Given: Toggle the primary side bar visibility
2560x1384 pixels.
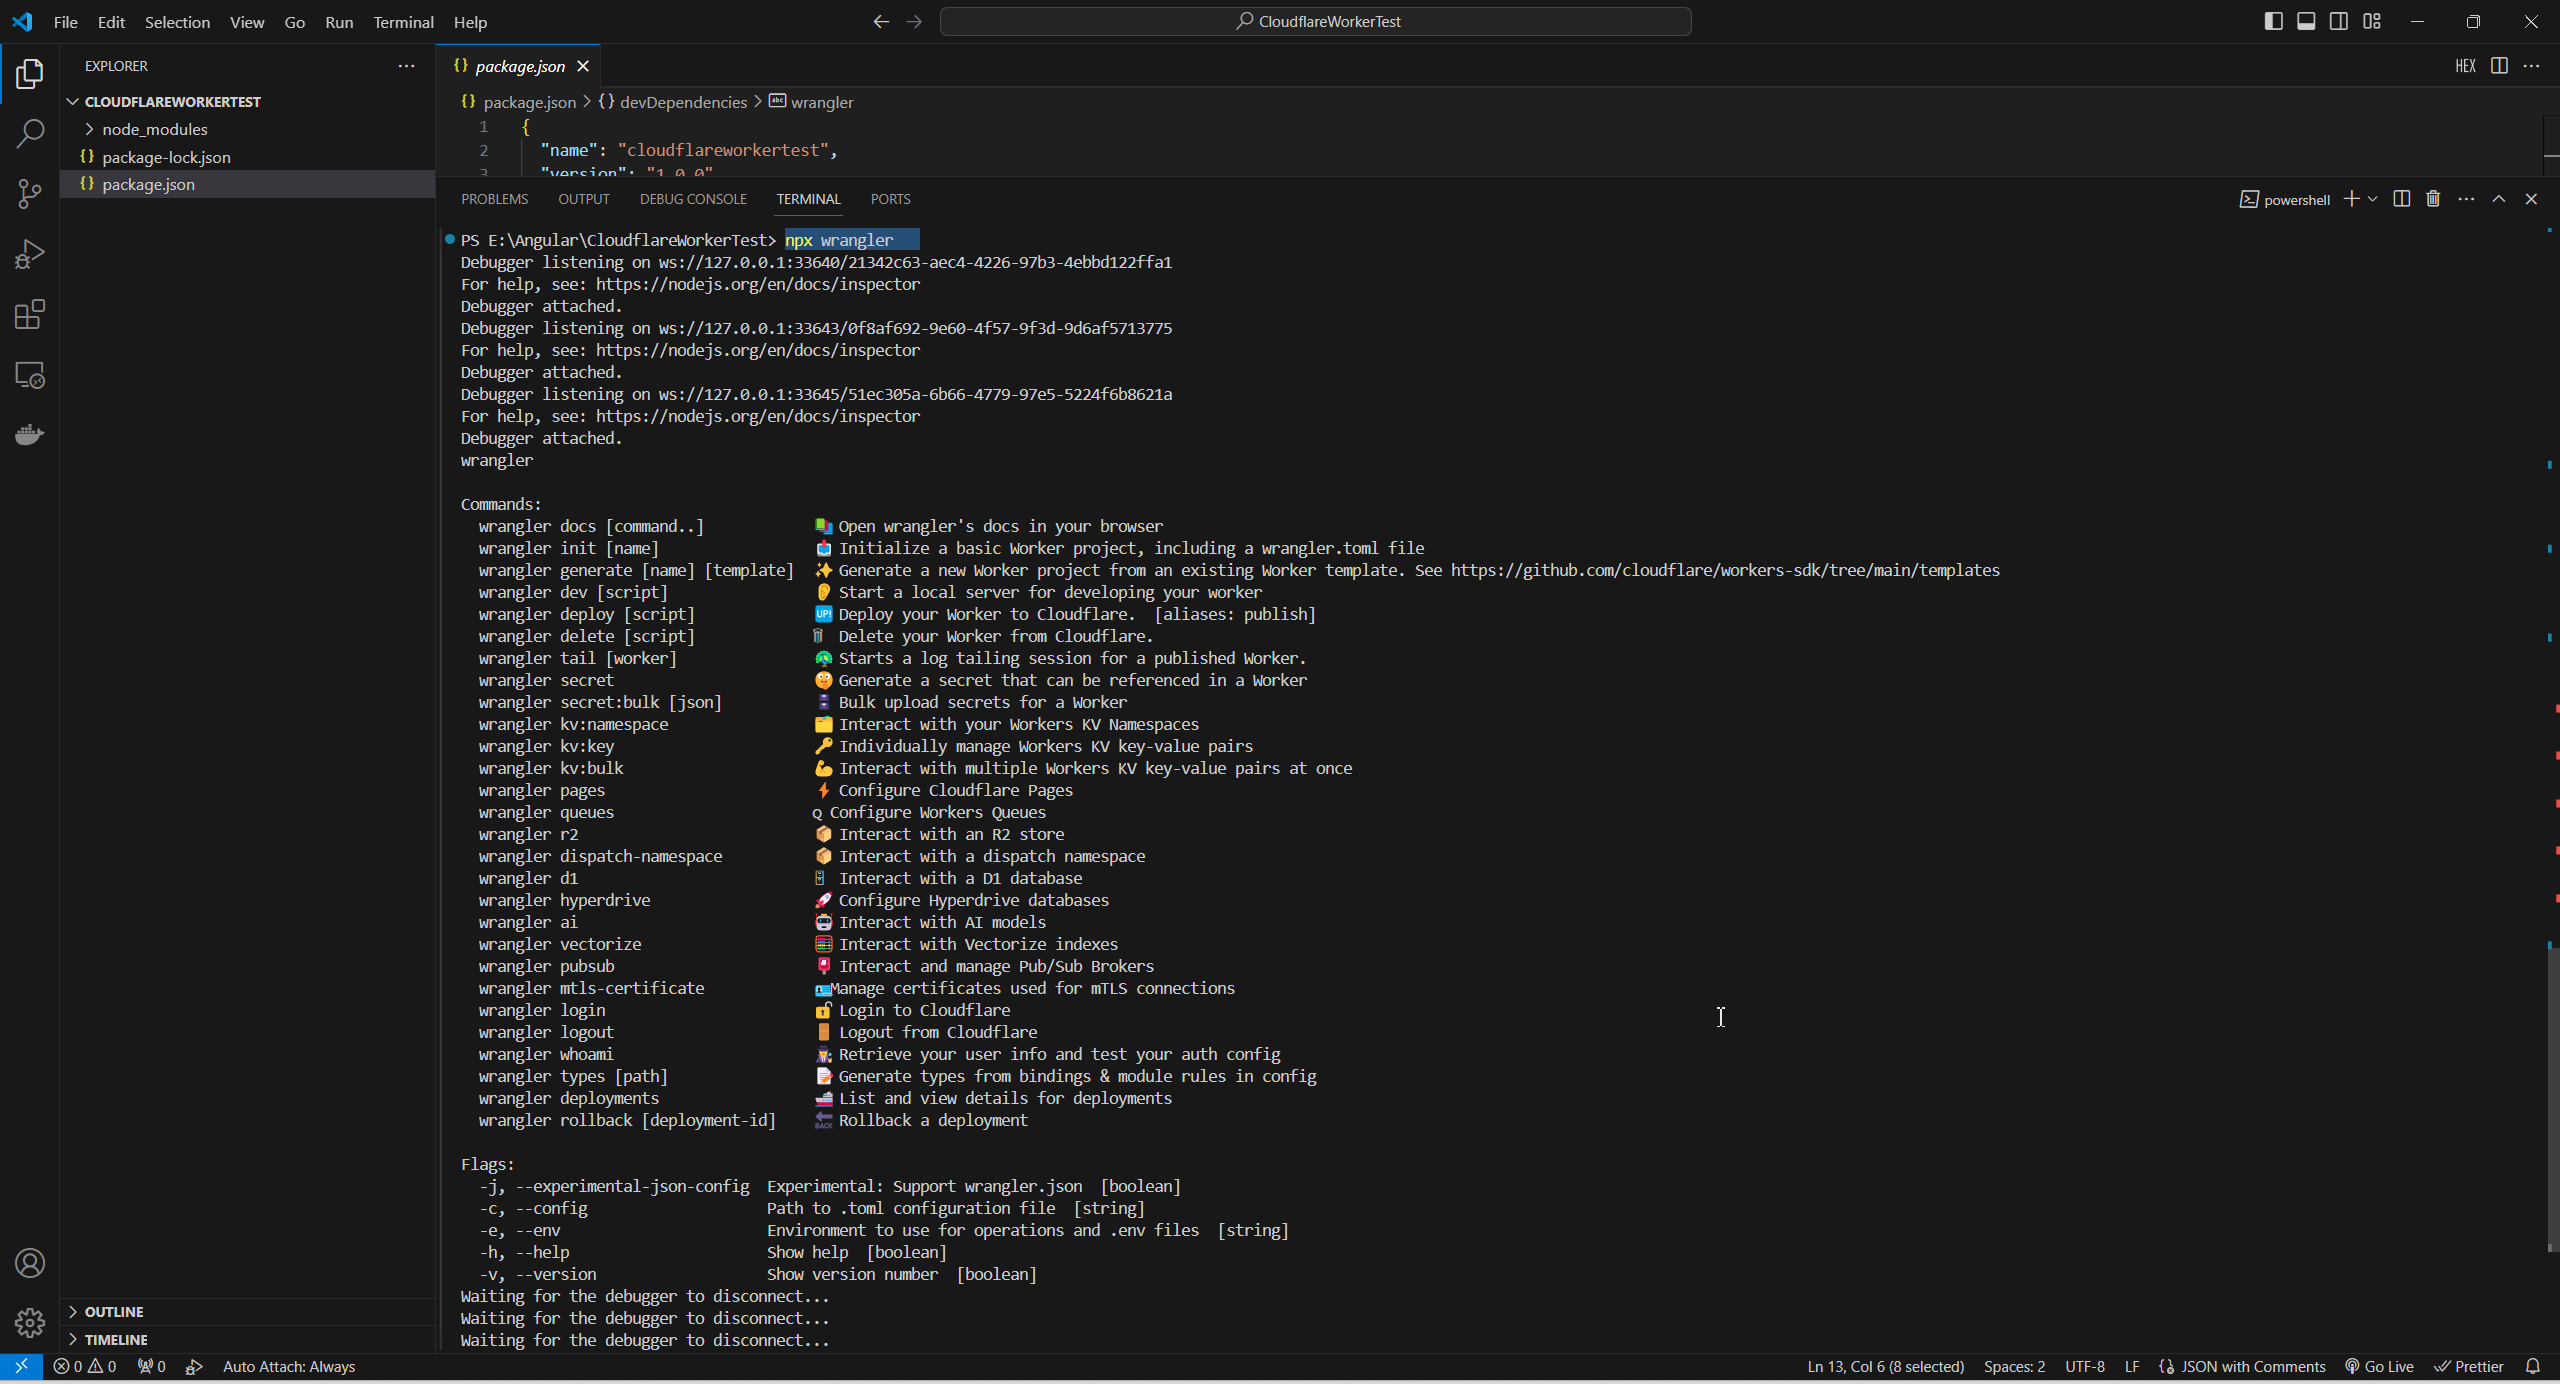Looking at the screenshot, I should pyautogui.click(x=2273, y=21).
